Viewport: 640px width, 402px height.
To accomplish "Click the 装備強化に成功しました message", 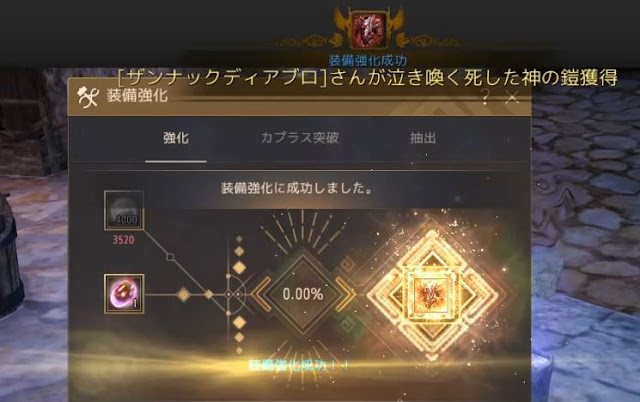I will click(297, 189).
